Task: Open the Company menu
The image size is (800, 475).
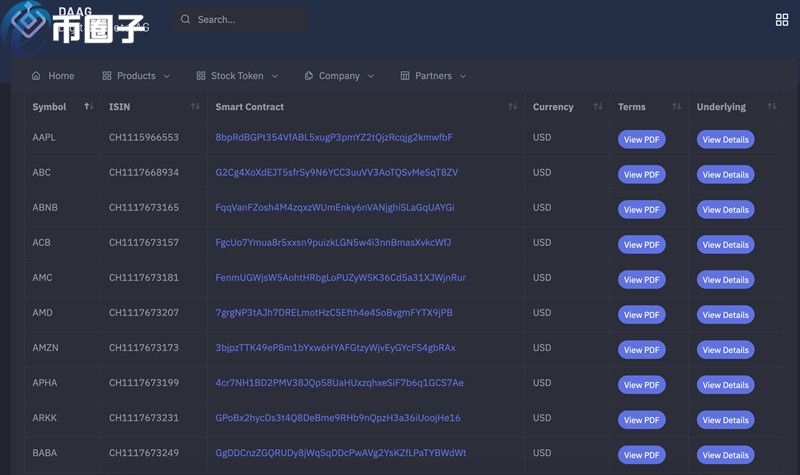Action: pos(339,76)
